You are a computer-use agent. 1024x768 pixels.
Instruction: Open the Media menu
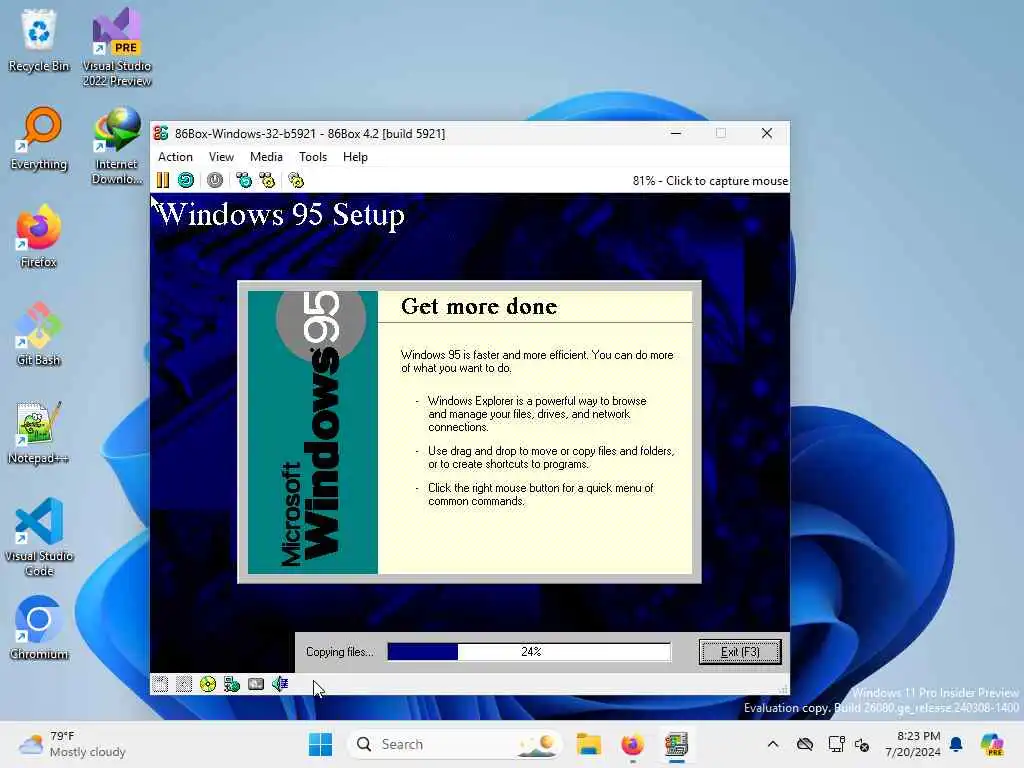click(266, 157)
